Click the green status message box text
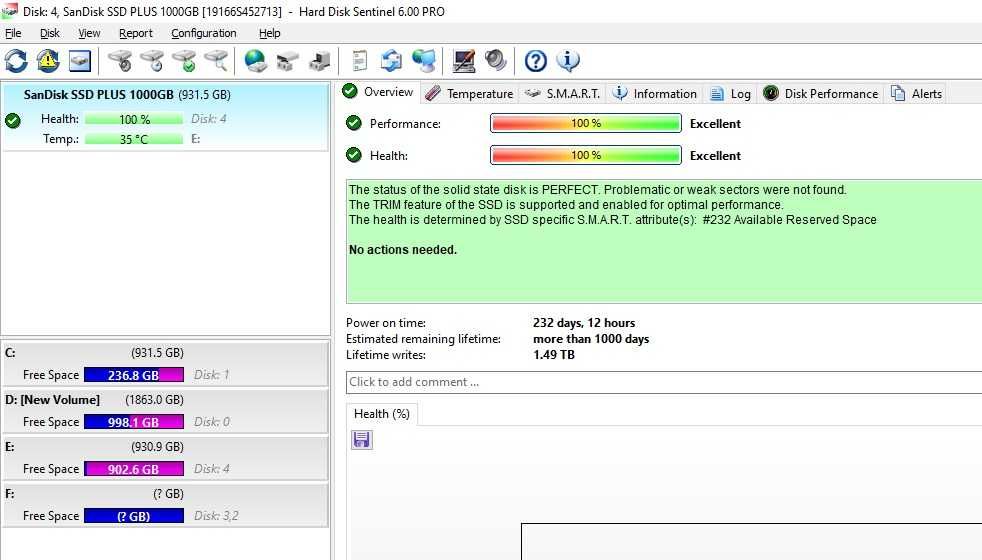This screenshot has width=982, height=560. [x=664, y=241]
